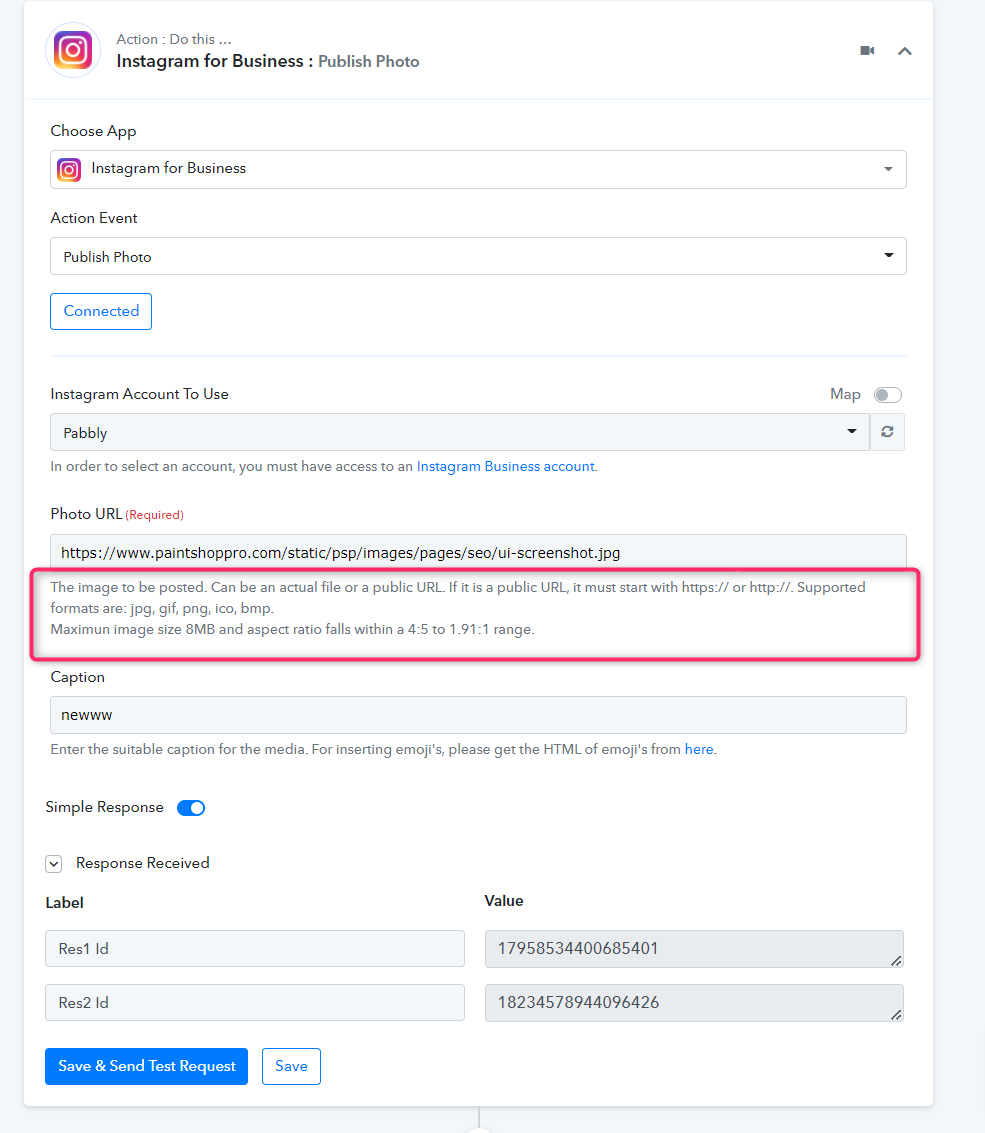Viewport: 985px width, 1133px height.
Task: Click into the Caption field
Action: pyautogui.click(x=478, y=715)
